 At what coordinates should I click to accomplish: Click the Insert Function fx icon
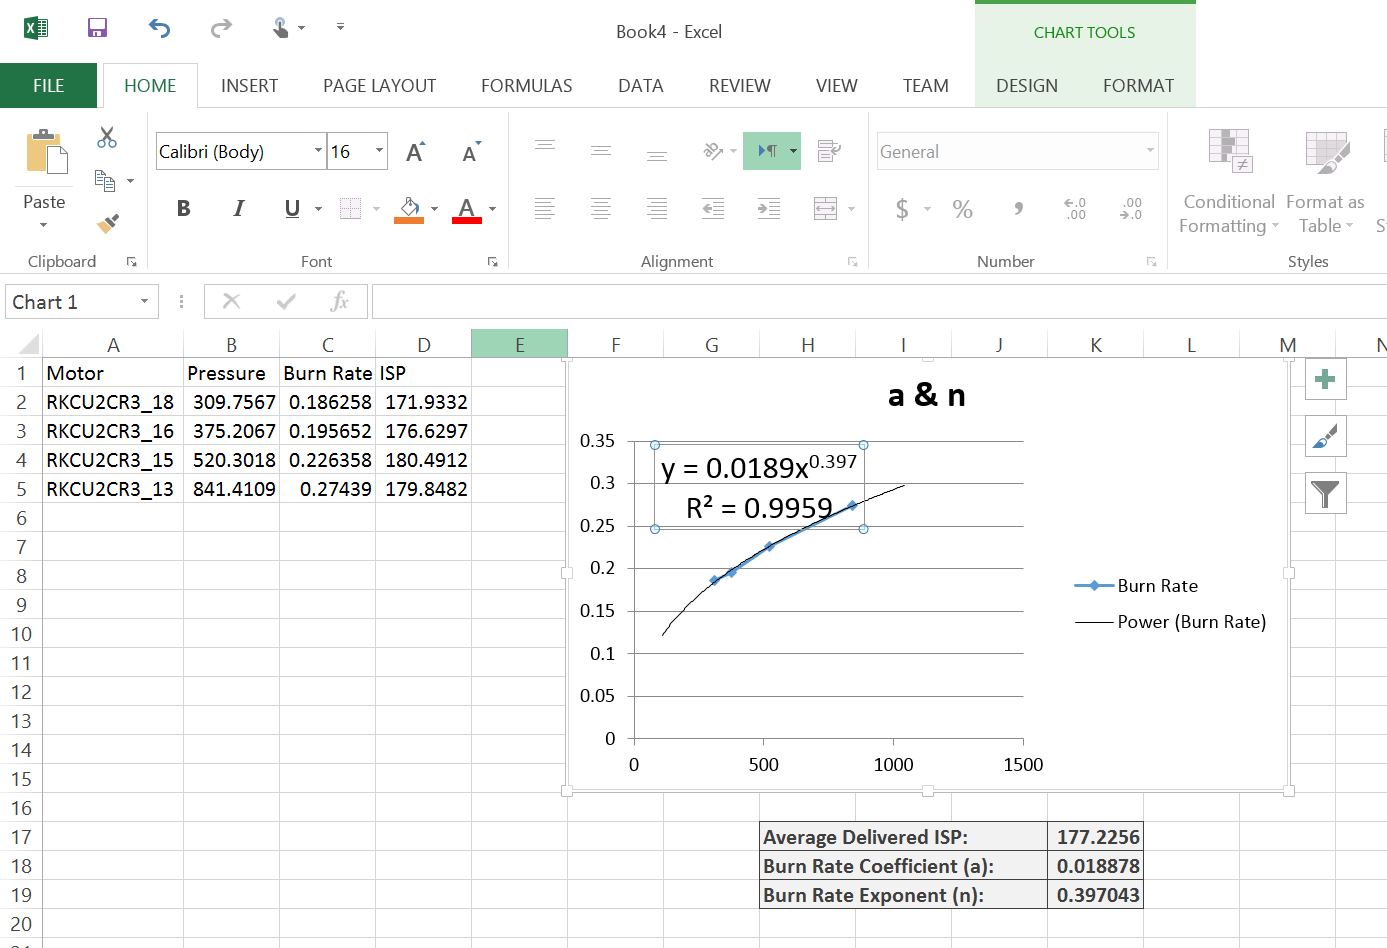tap(339, 301)
